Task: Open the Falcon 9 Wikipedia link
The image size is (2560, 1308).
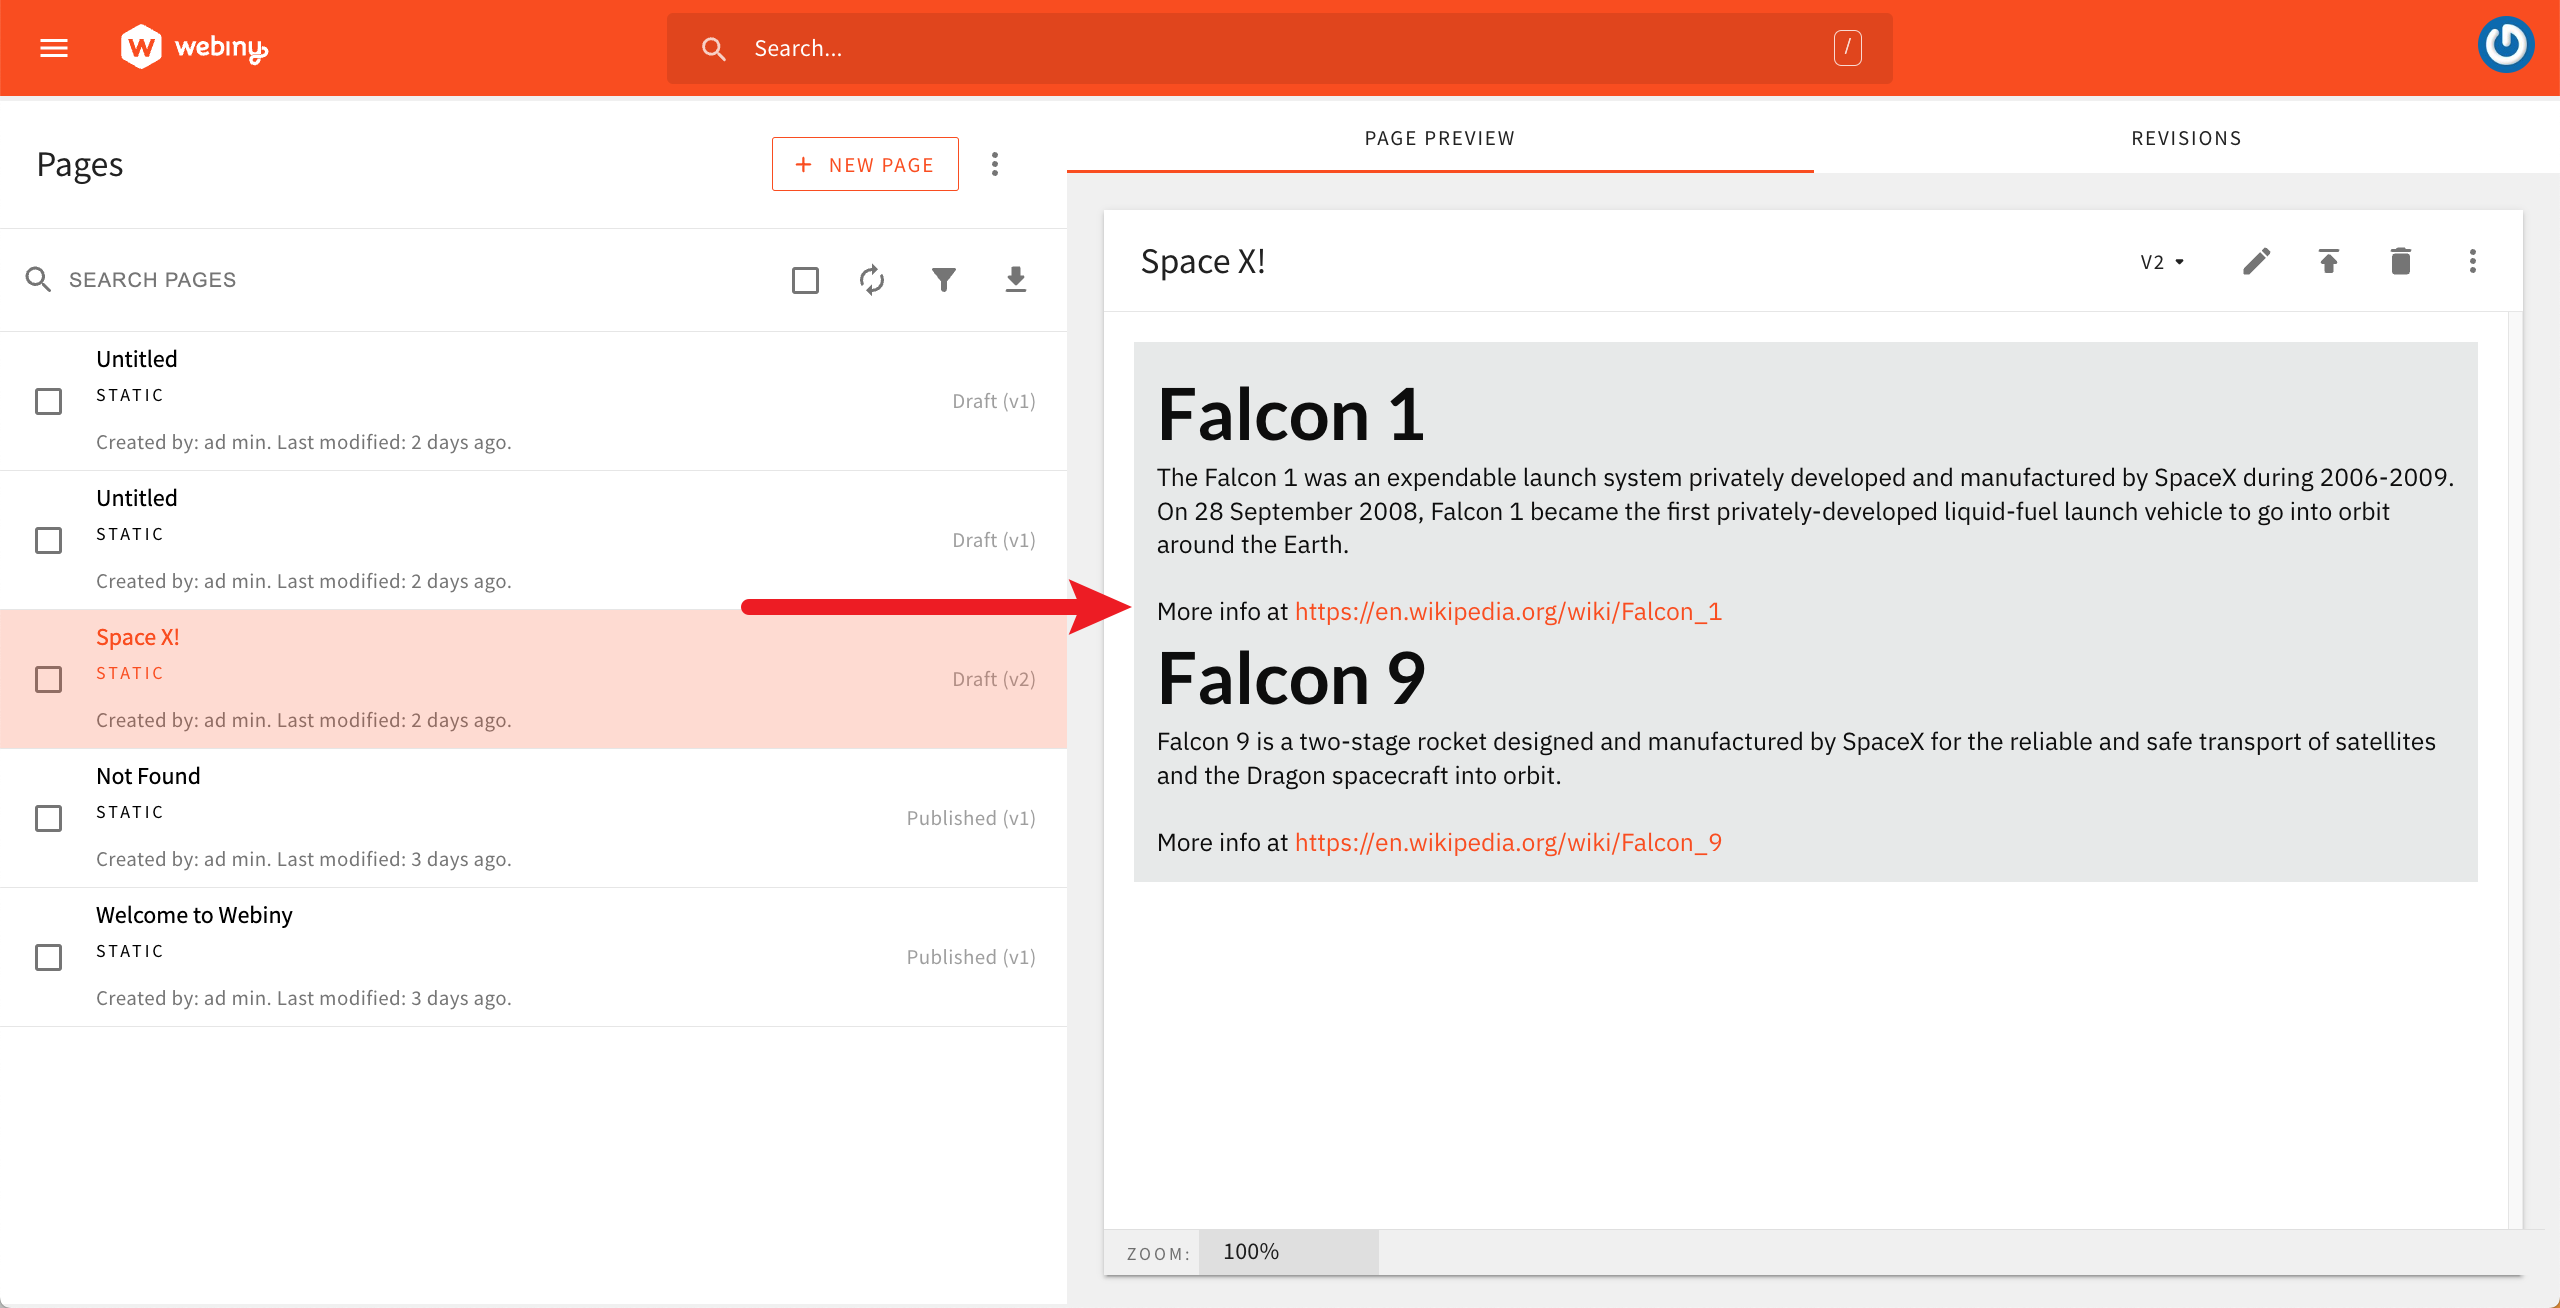Action: pyautogui.click(x=1507, y=842)
